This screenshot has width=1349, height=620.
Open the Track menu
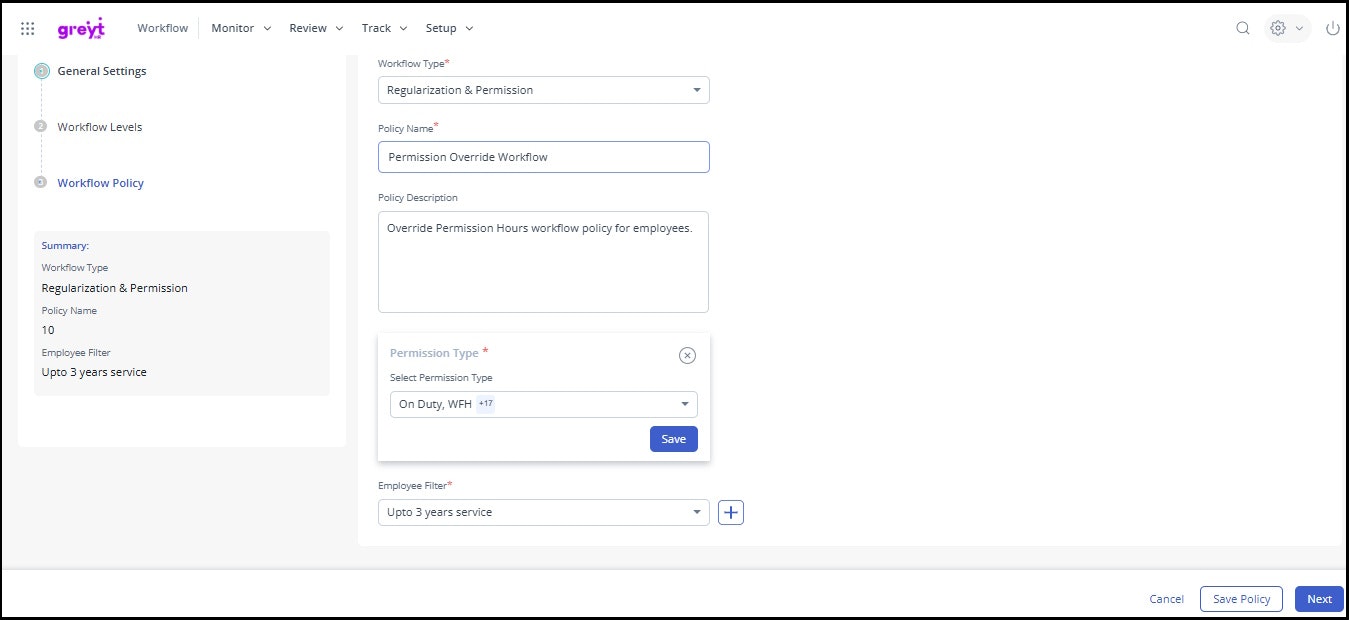[384, 28]
